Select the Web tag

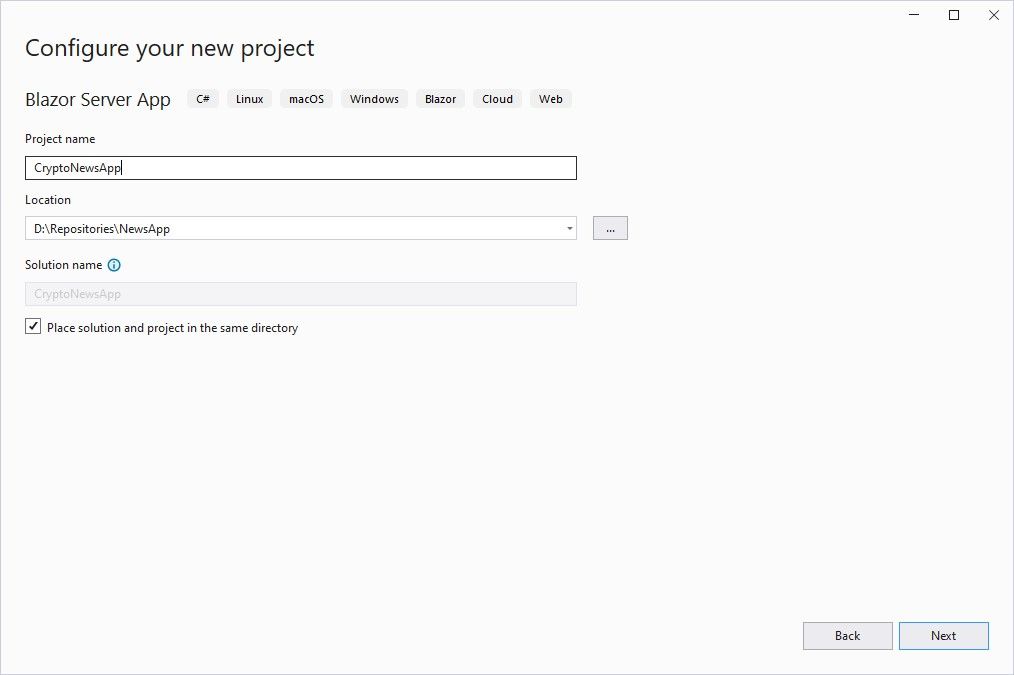pos(550,98)
